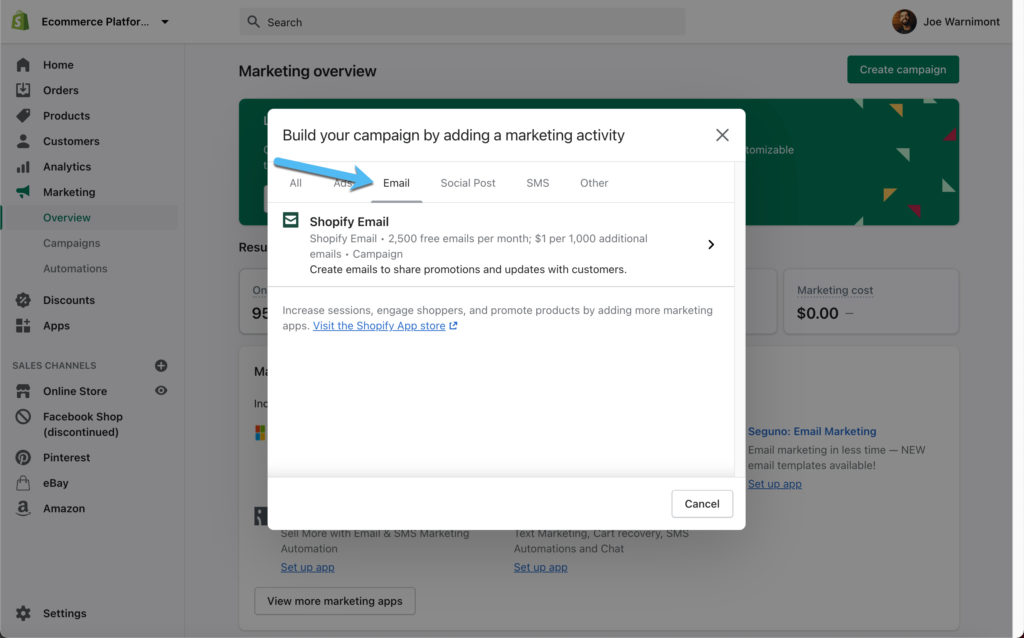Open Apps in the sidebar
The height and width of the screenshot is (638, 1024).
(x=56, y=325)
